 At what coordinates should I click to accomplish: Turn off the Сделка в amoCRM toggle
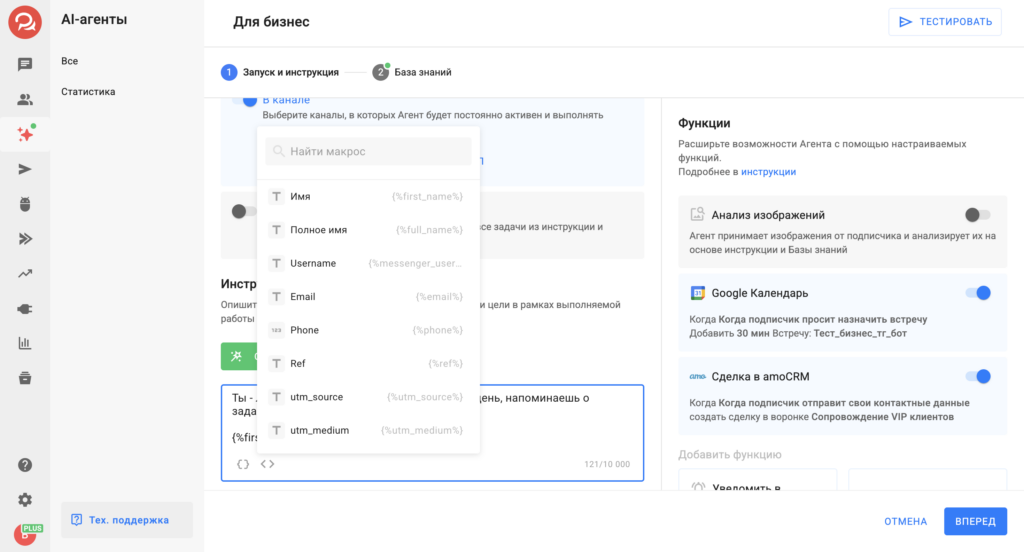point(976,376)
